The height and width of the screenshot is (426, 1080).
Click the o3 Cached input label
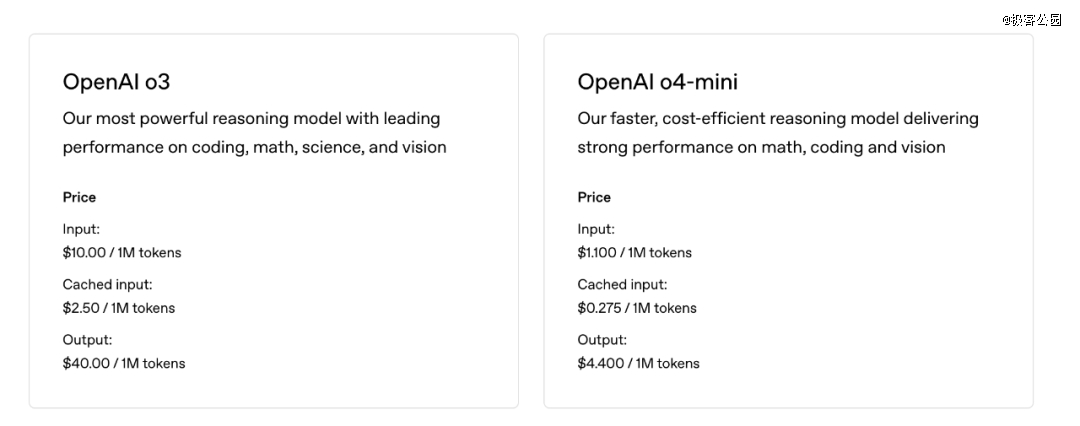[107, 284]
